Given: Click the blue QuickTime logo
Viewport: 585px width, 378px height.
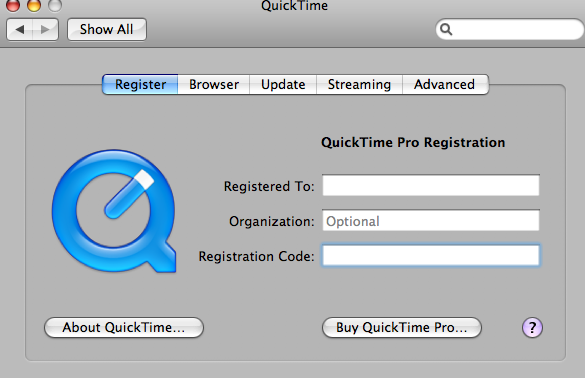Looking at the screenshot, I should pos(114,211).
